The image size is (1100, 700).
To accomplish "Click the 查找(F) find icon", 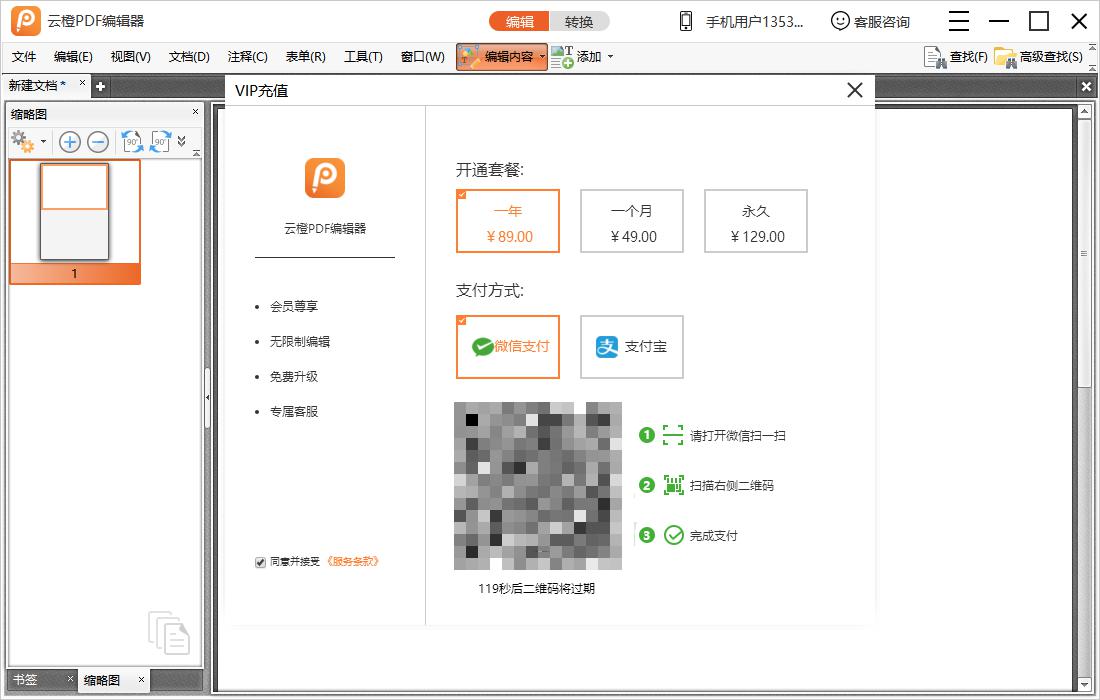I will (935, 58).
